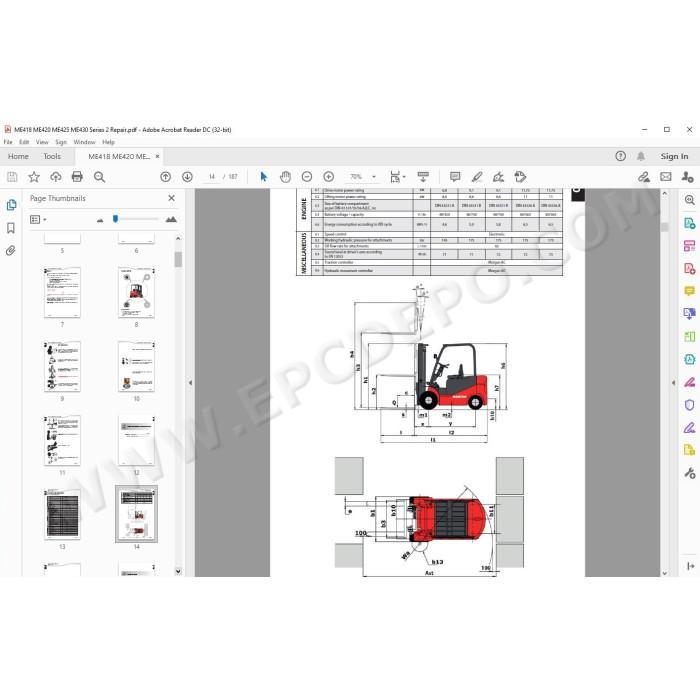Click the Sign In button
Image resolution: width=700 pixels, height=700 pixels.
[674, 156]
